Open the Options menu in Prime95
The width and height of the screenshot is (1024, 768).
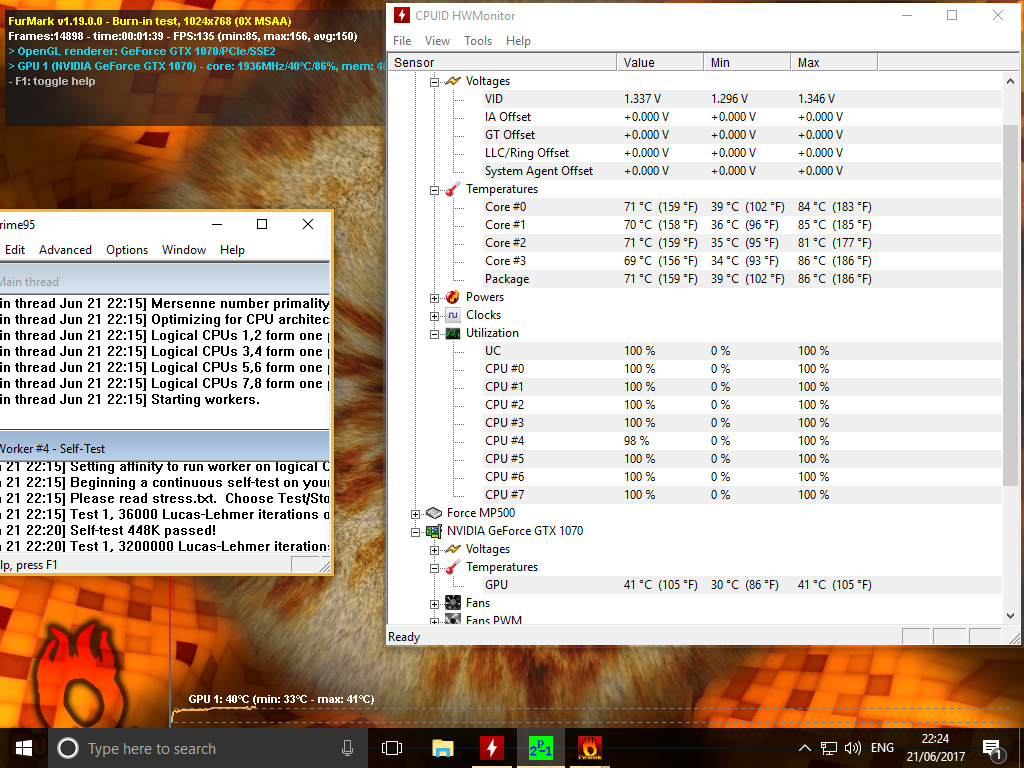[127, 249]
